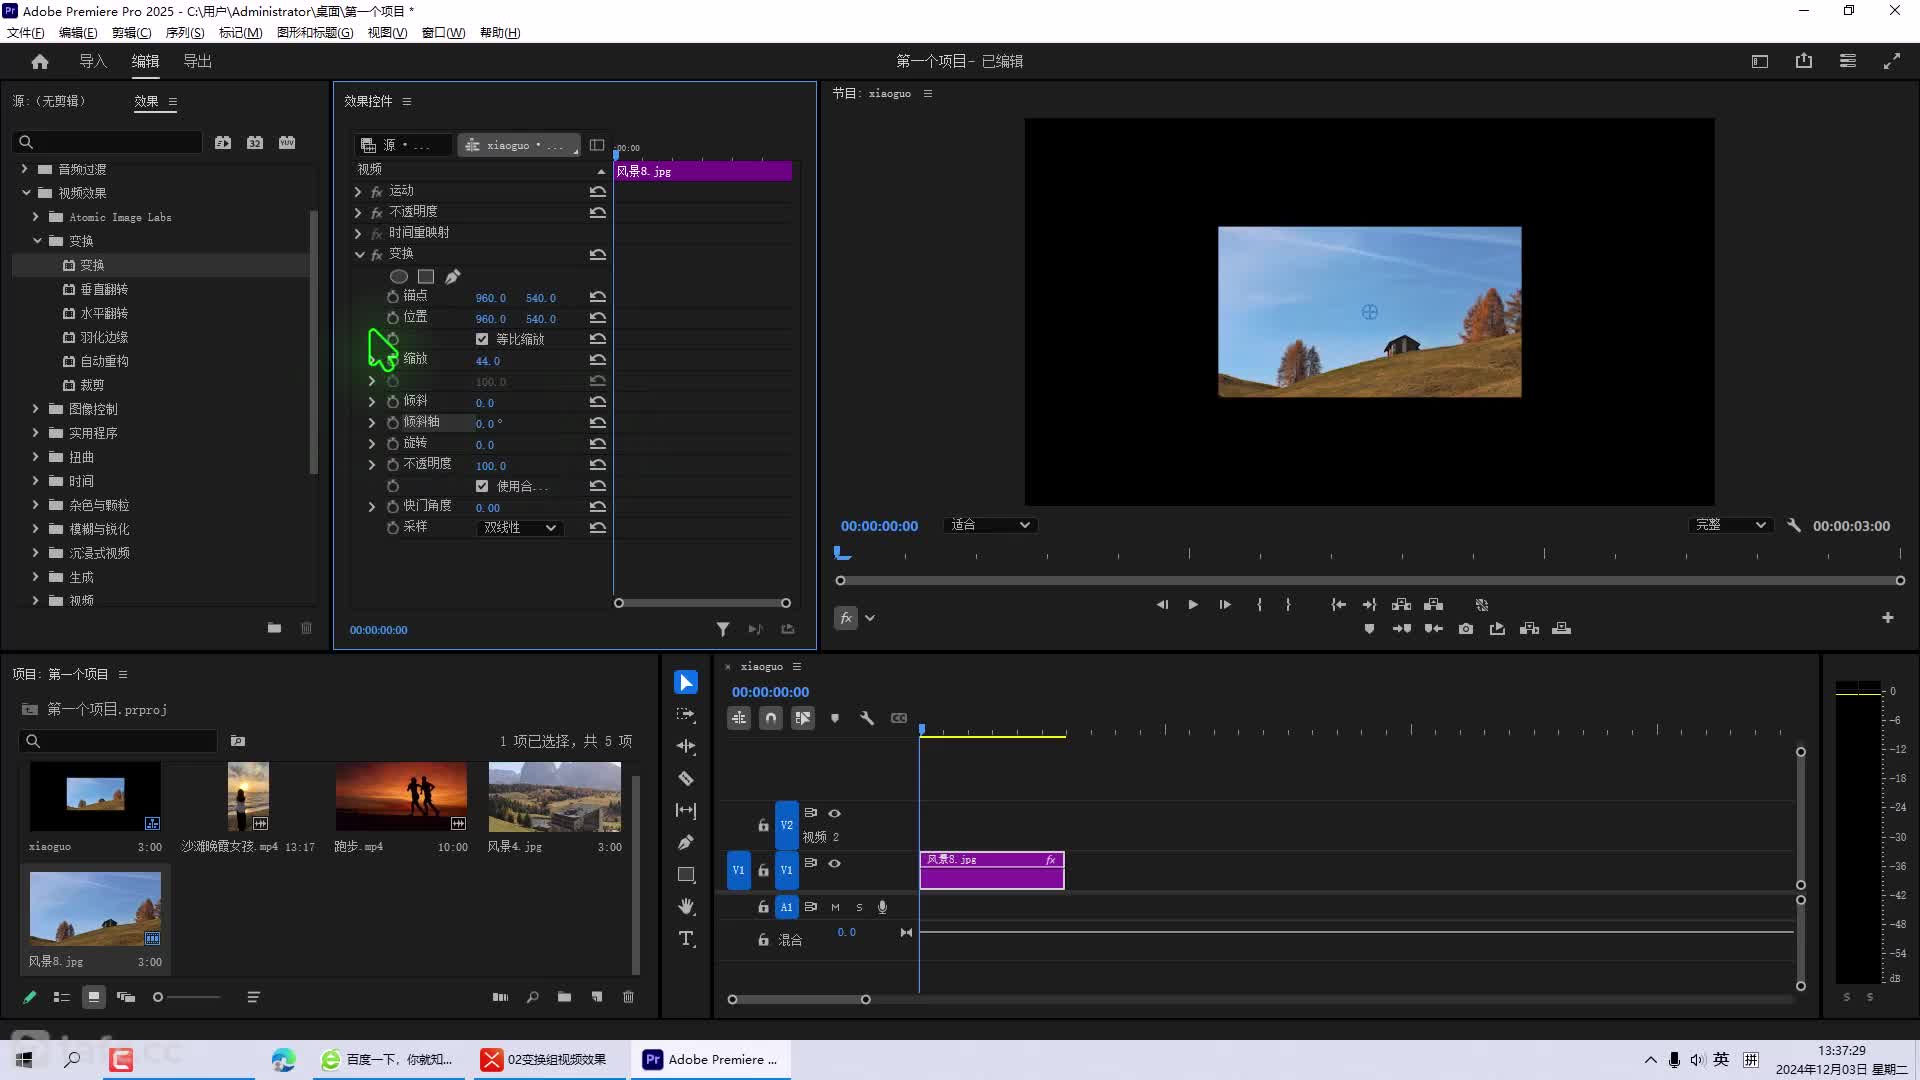Open timeline display settings wrench
Screen dimensions: 1920x1080
pos(867,718)
